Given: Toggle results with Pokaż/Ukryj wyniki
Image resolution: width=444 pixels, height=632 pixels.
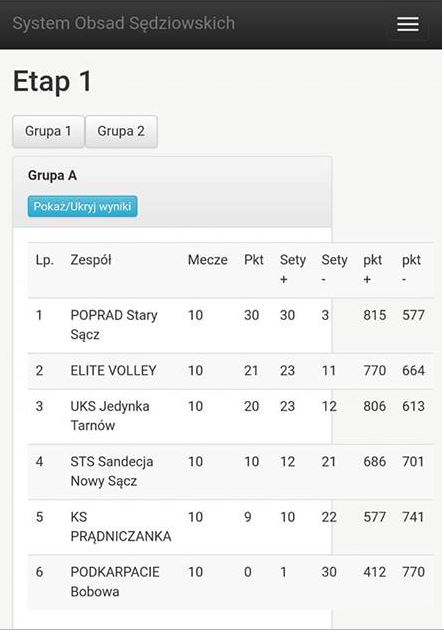Looking at the screenshot, I should coord(83,206).
